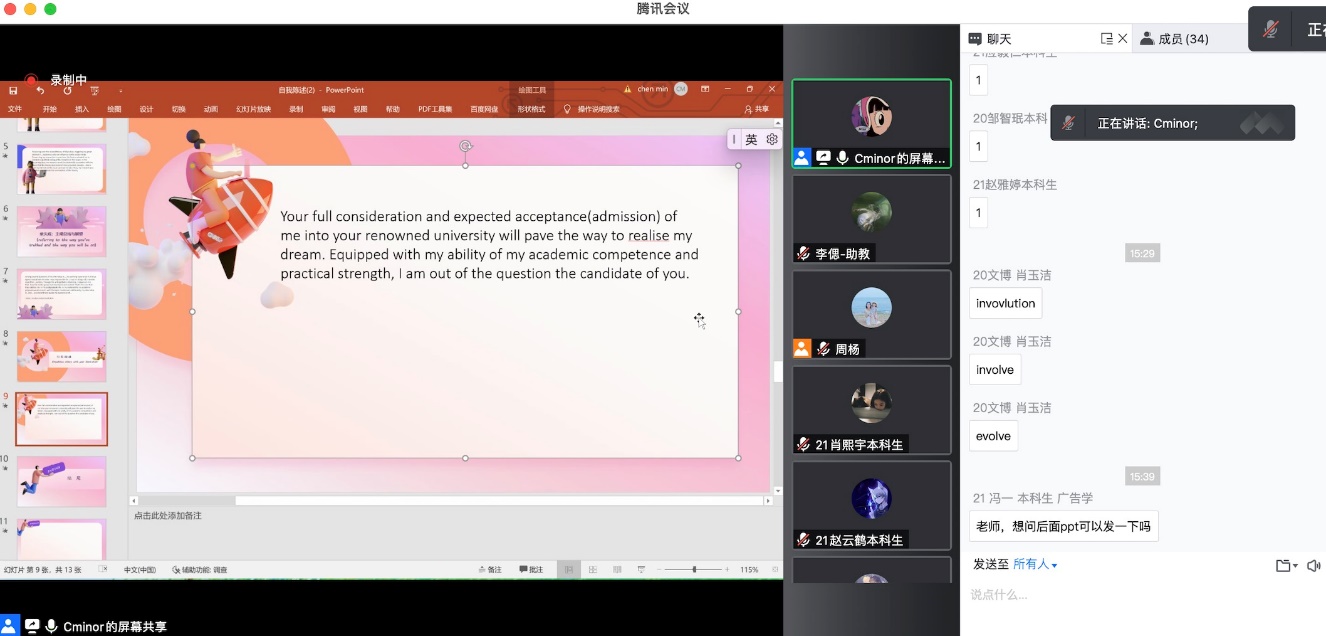
Task: Click the 共享 share button in PowerPoint
Action: pyautogui.click(x=757, y=109)
